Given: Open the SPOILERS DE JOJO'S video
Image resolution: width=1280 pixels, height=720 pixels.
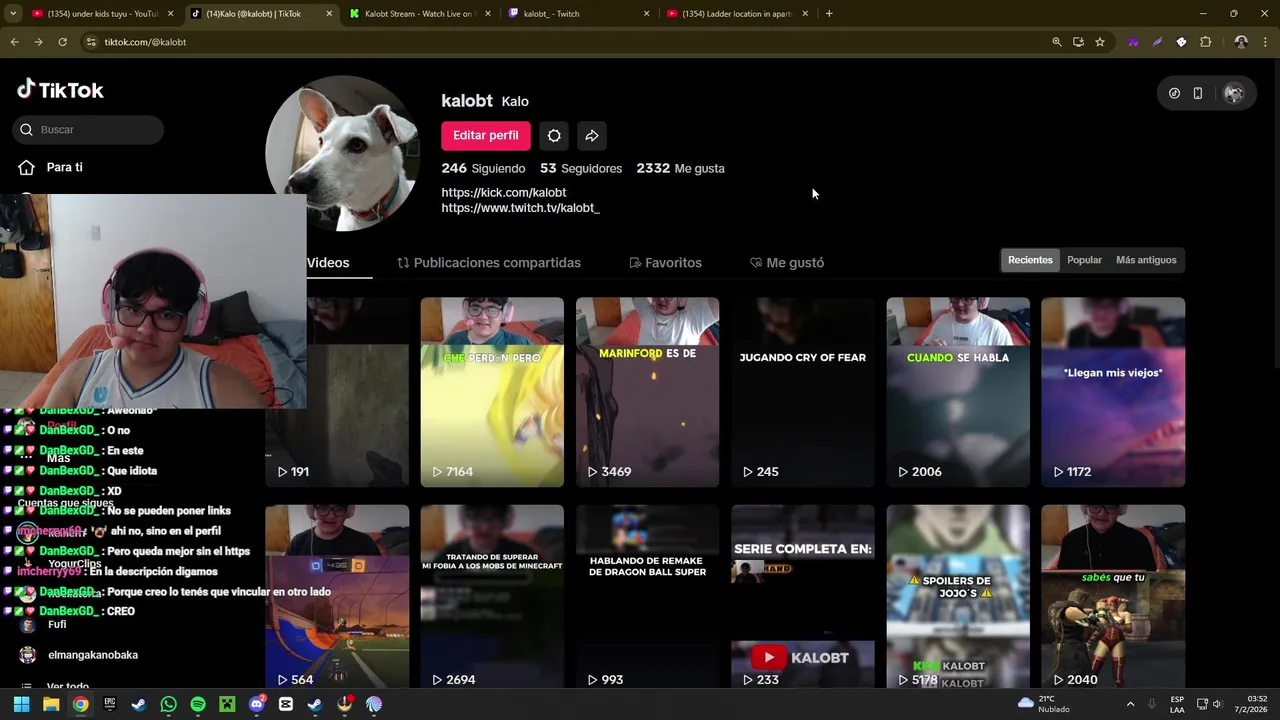Looking at the screenshot, I should pos(958,596).
